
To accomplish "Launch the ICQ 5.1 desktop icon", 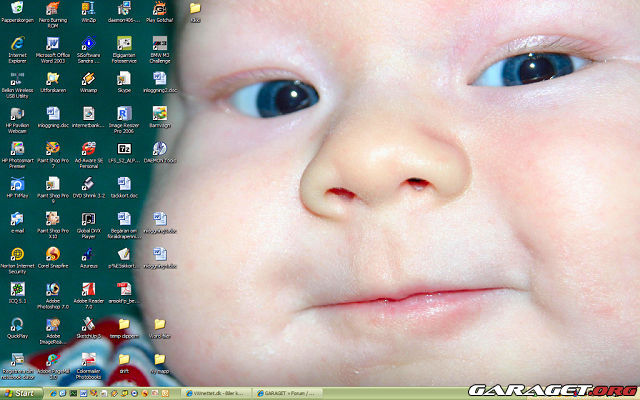I will (x=17, y=291).
